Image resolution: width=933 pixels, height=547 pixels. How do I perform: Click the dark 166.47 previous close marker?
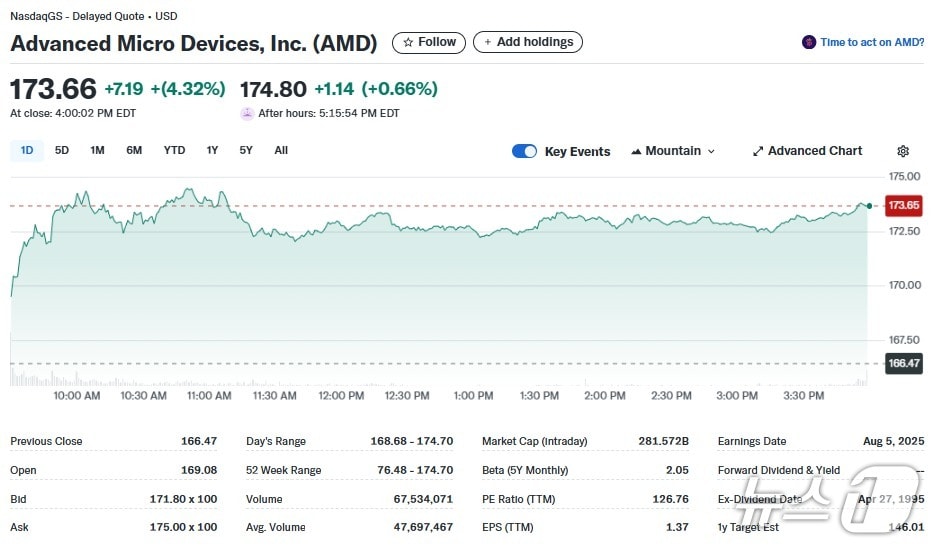[x=904, y=363]
